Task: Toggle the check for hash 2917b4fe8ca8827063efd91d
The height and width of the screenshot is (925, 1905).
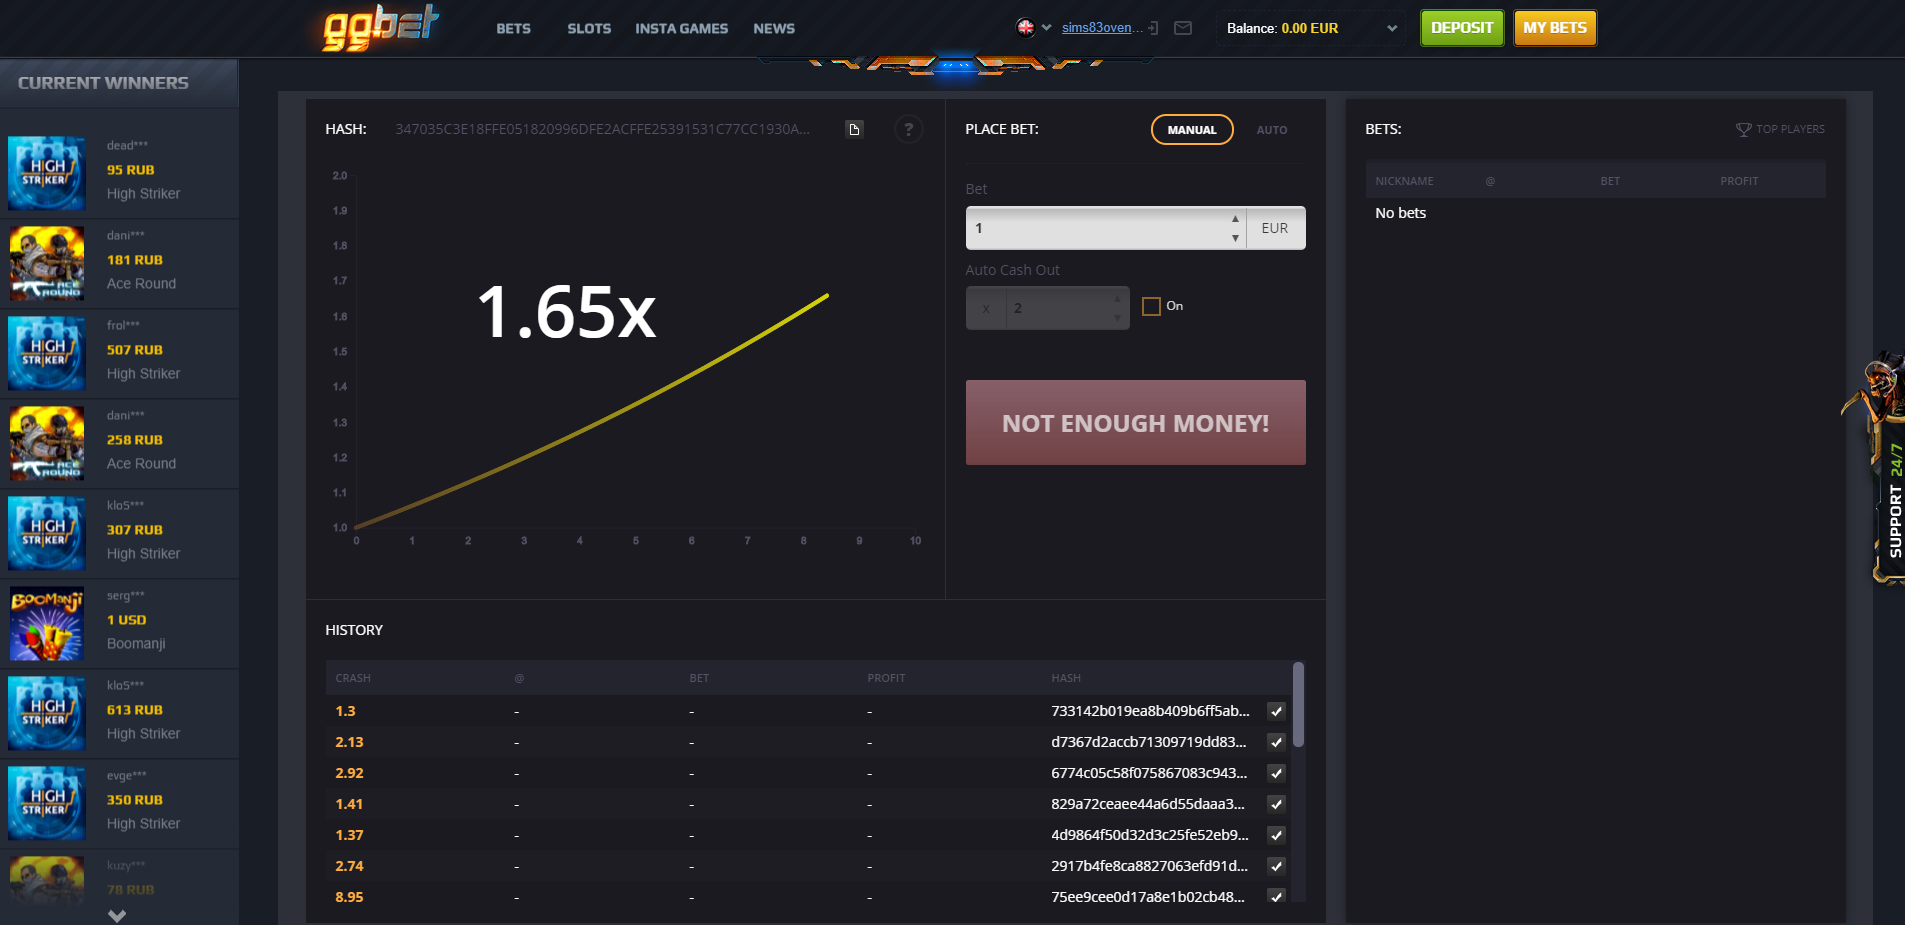Action: 1276,866
